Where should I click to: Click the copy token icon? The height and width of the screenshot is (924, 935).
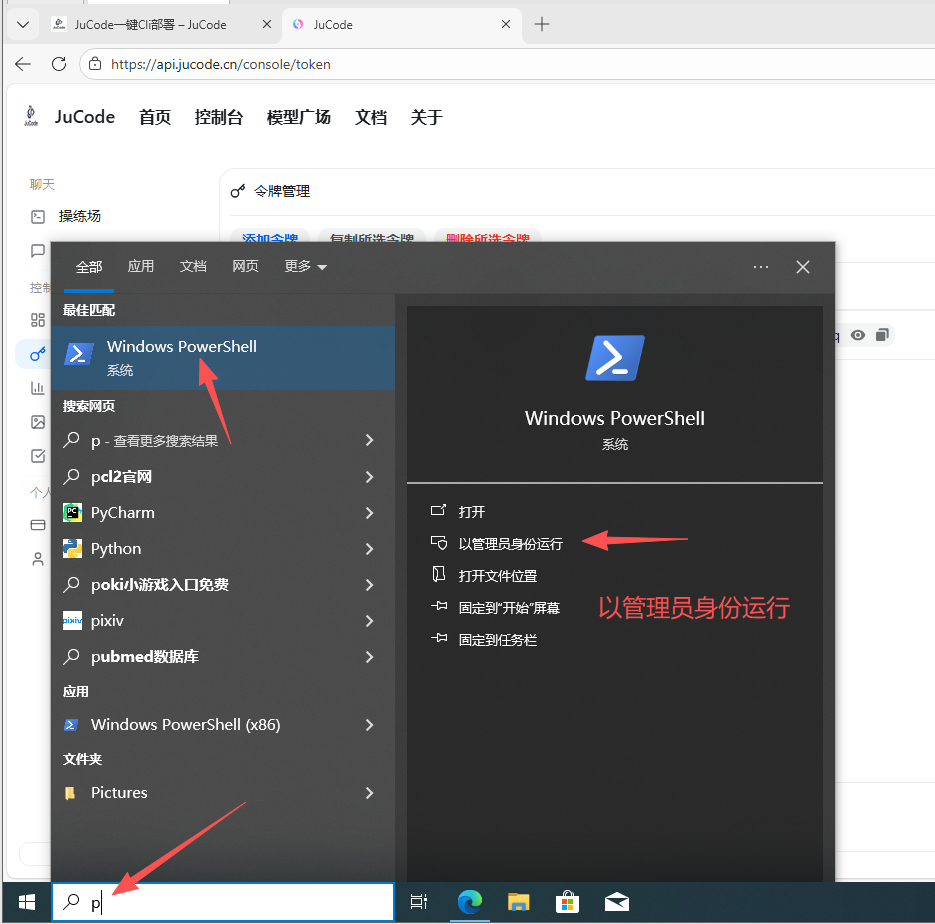pyautogui.click(x=881, y=335)
